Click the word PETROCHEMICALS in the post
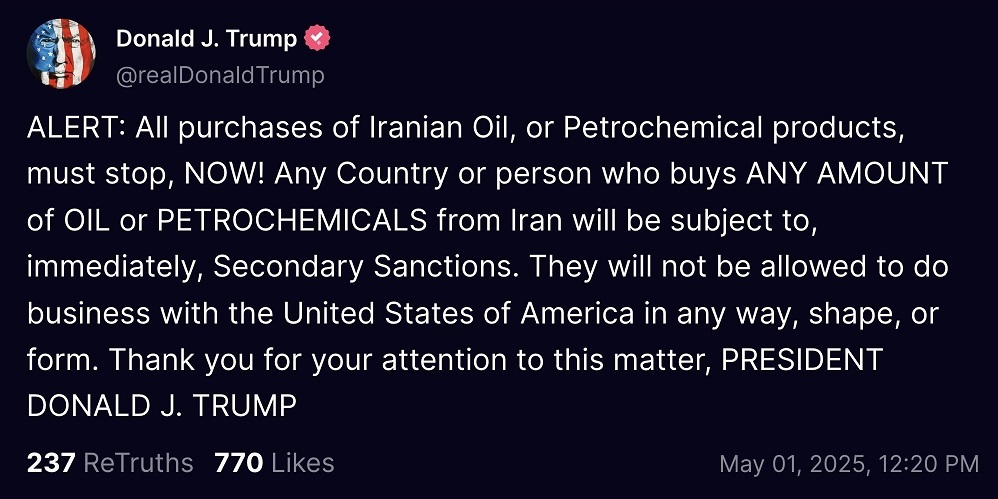 292,221
